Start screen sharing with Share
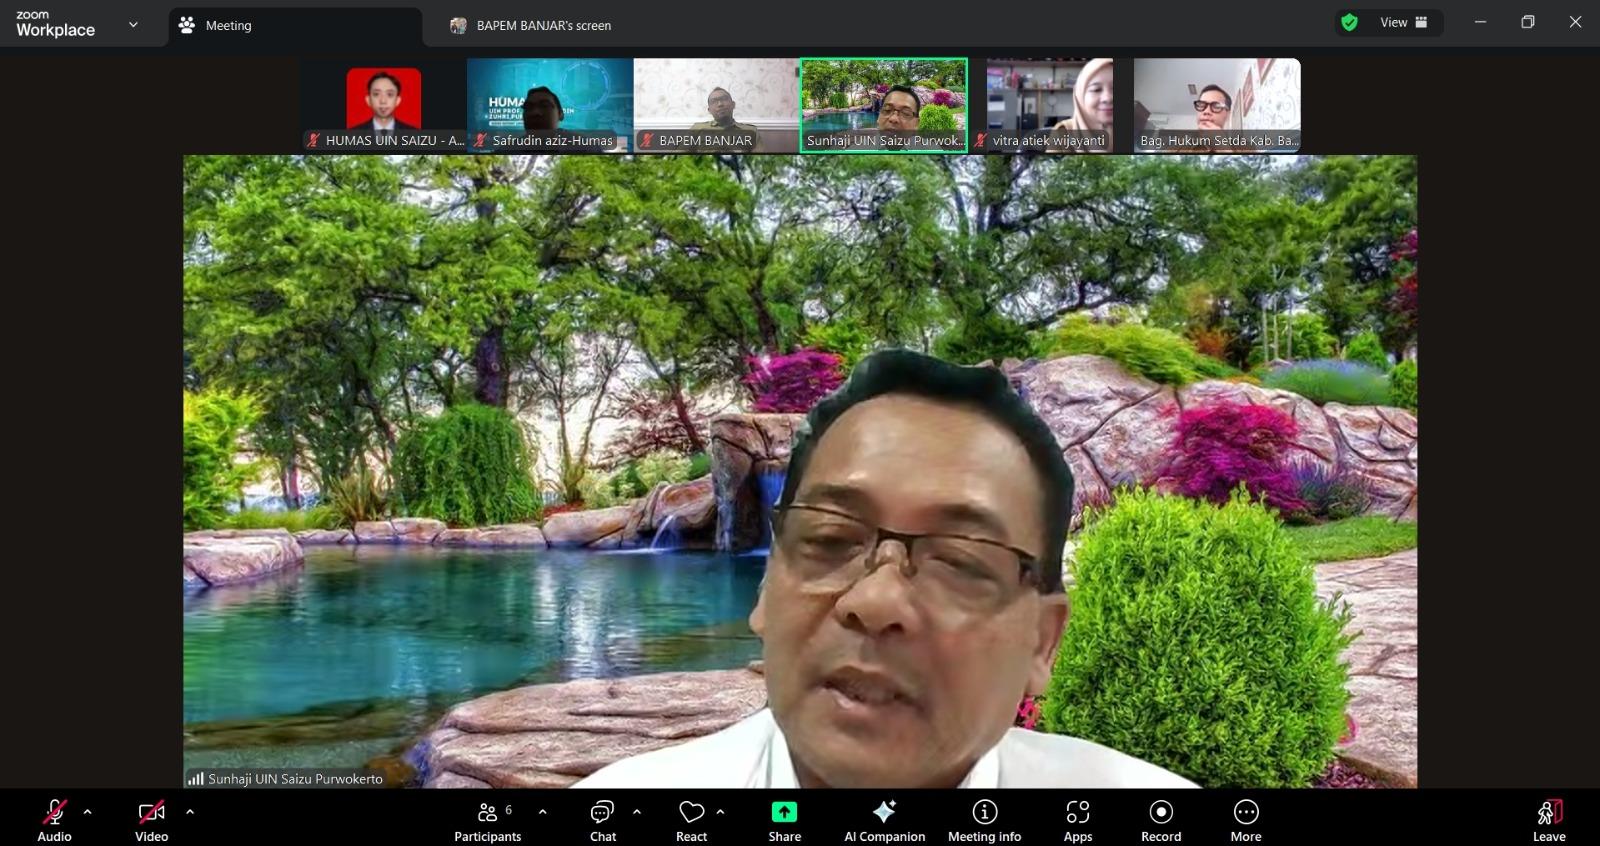Screen dimensions: 1600x846 [x=784, y=819]
